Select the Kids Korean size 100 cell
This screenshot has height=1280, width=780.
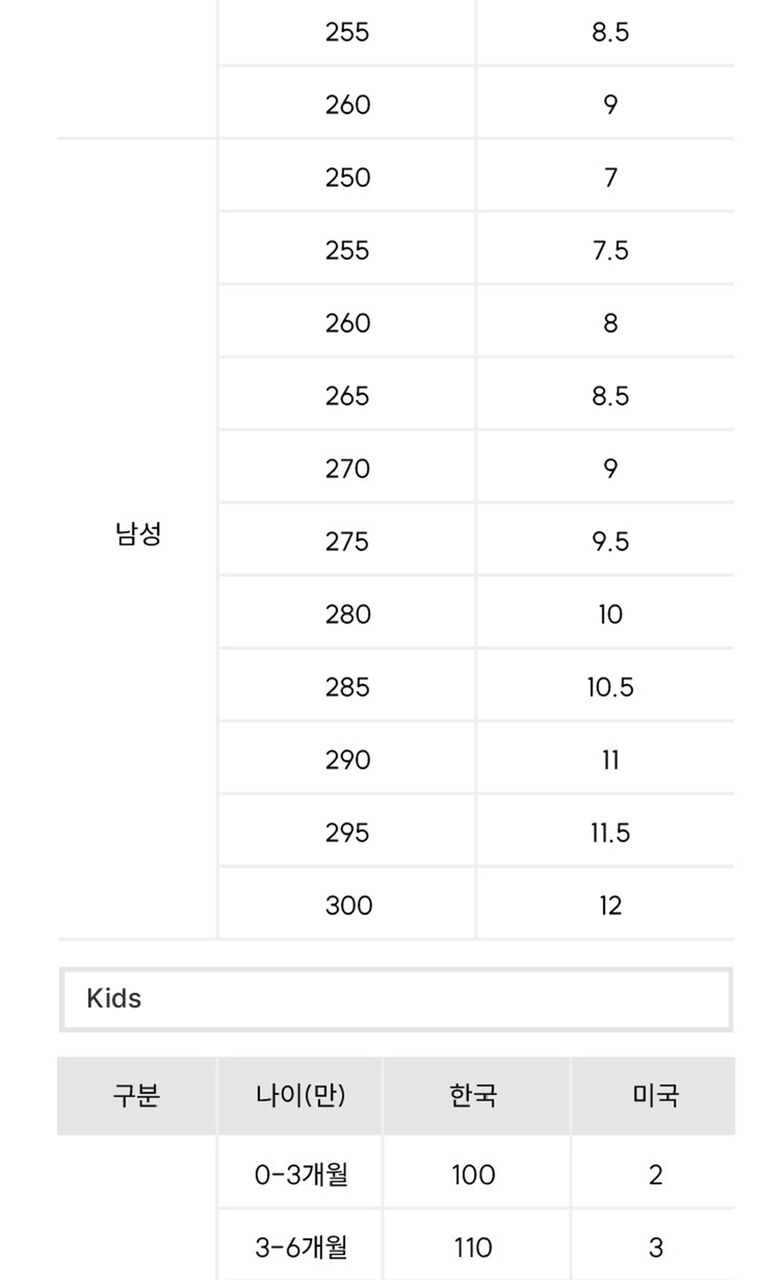tap(473, 1174)
